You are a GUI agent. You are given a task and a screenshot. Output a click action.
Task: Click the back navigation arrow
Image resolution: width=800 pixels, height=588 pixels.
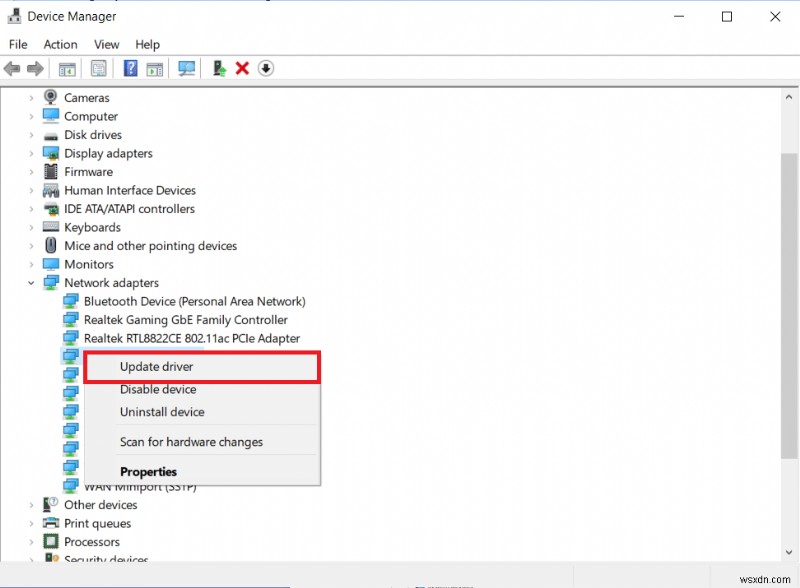[13, 68]
